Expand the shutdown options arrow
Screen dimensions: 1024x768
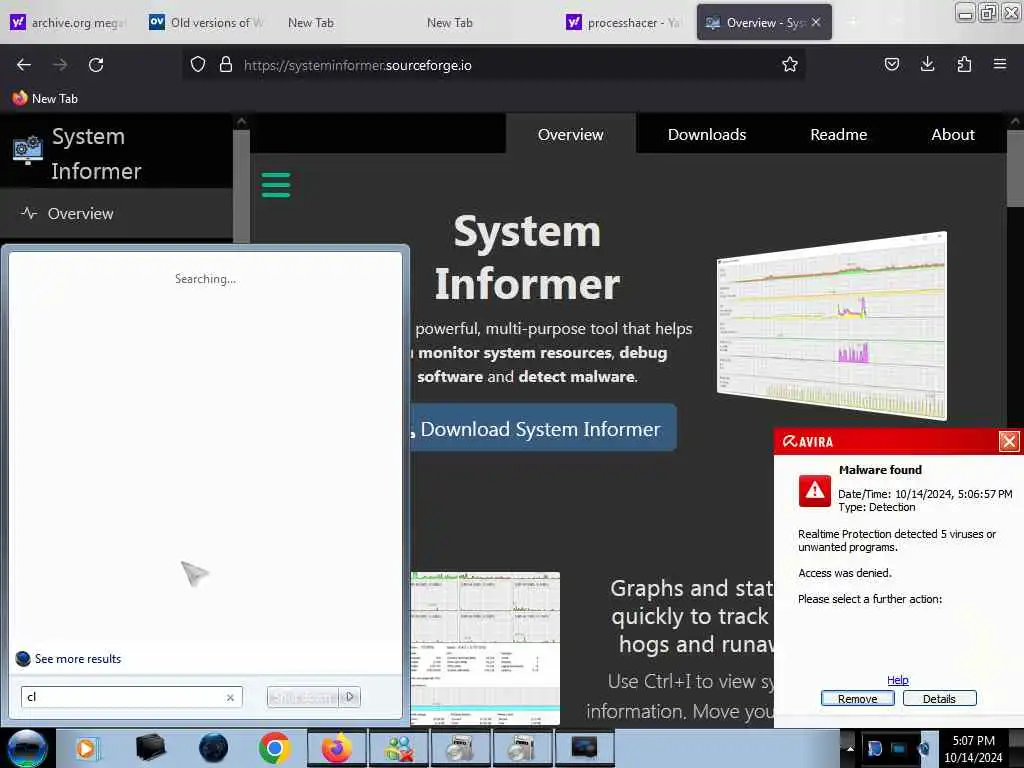(350, 697)
